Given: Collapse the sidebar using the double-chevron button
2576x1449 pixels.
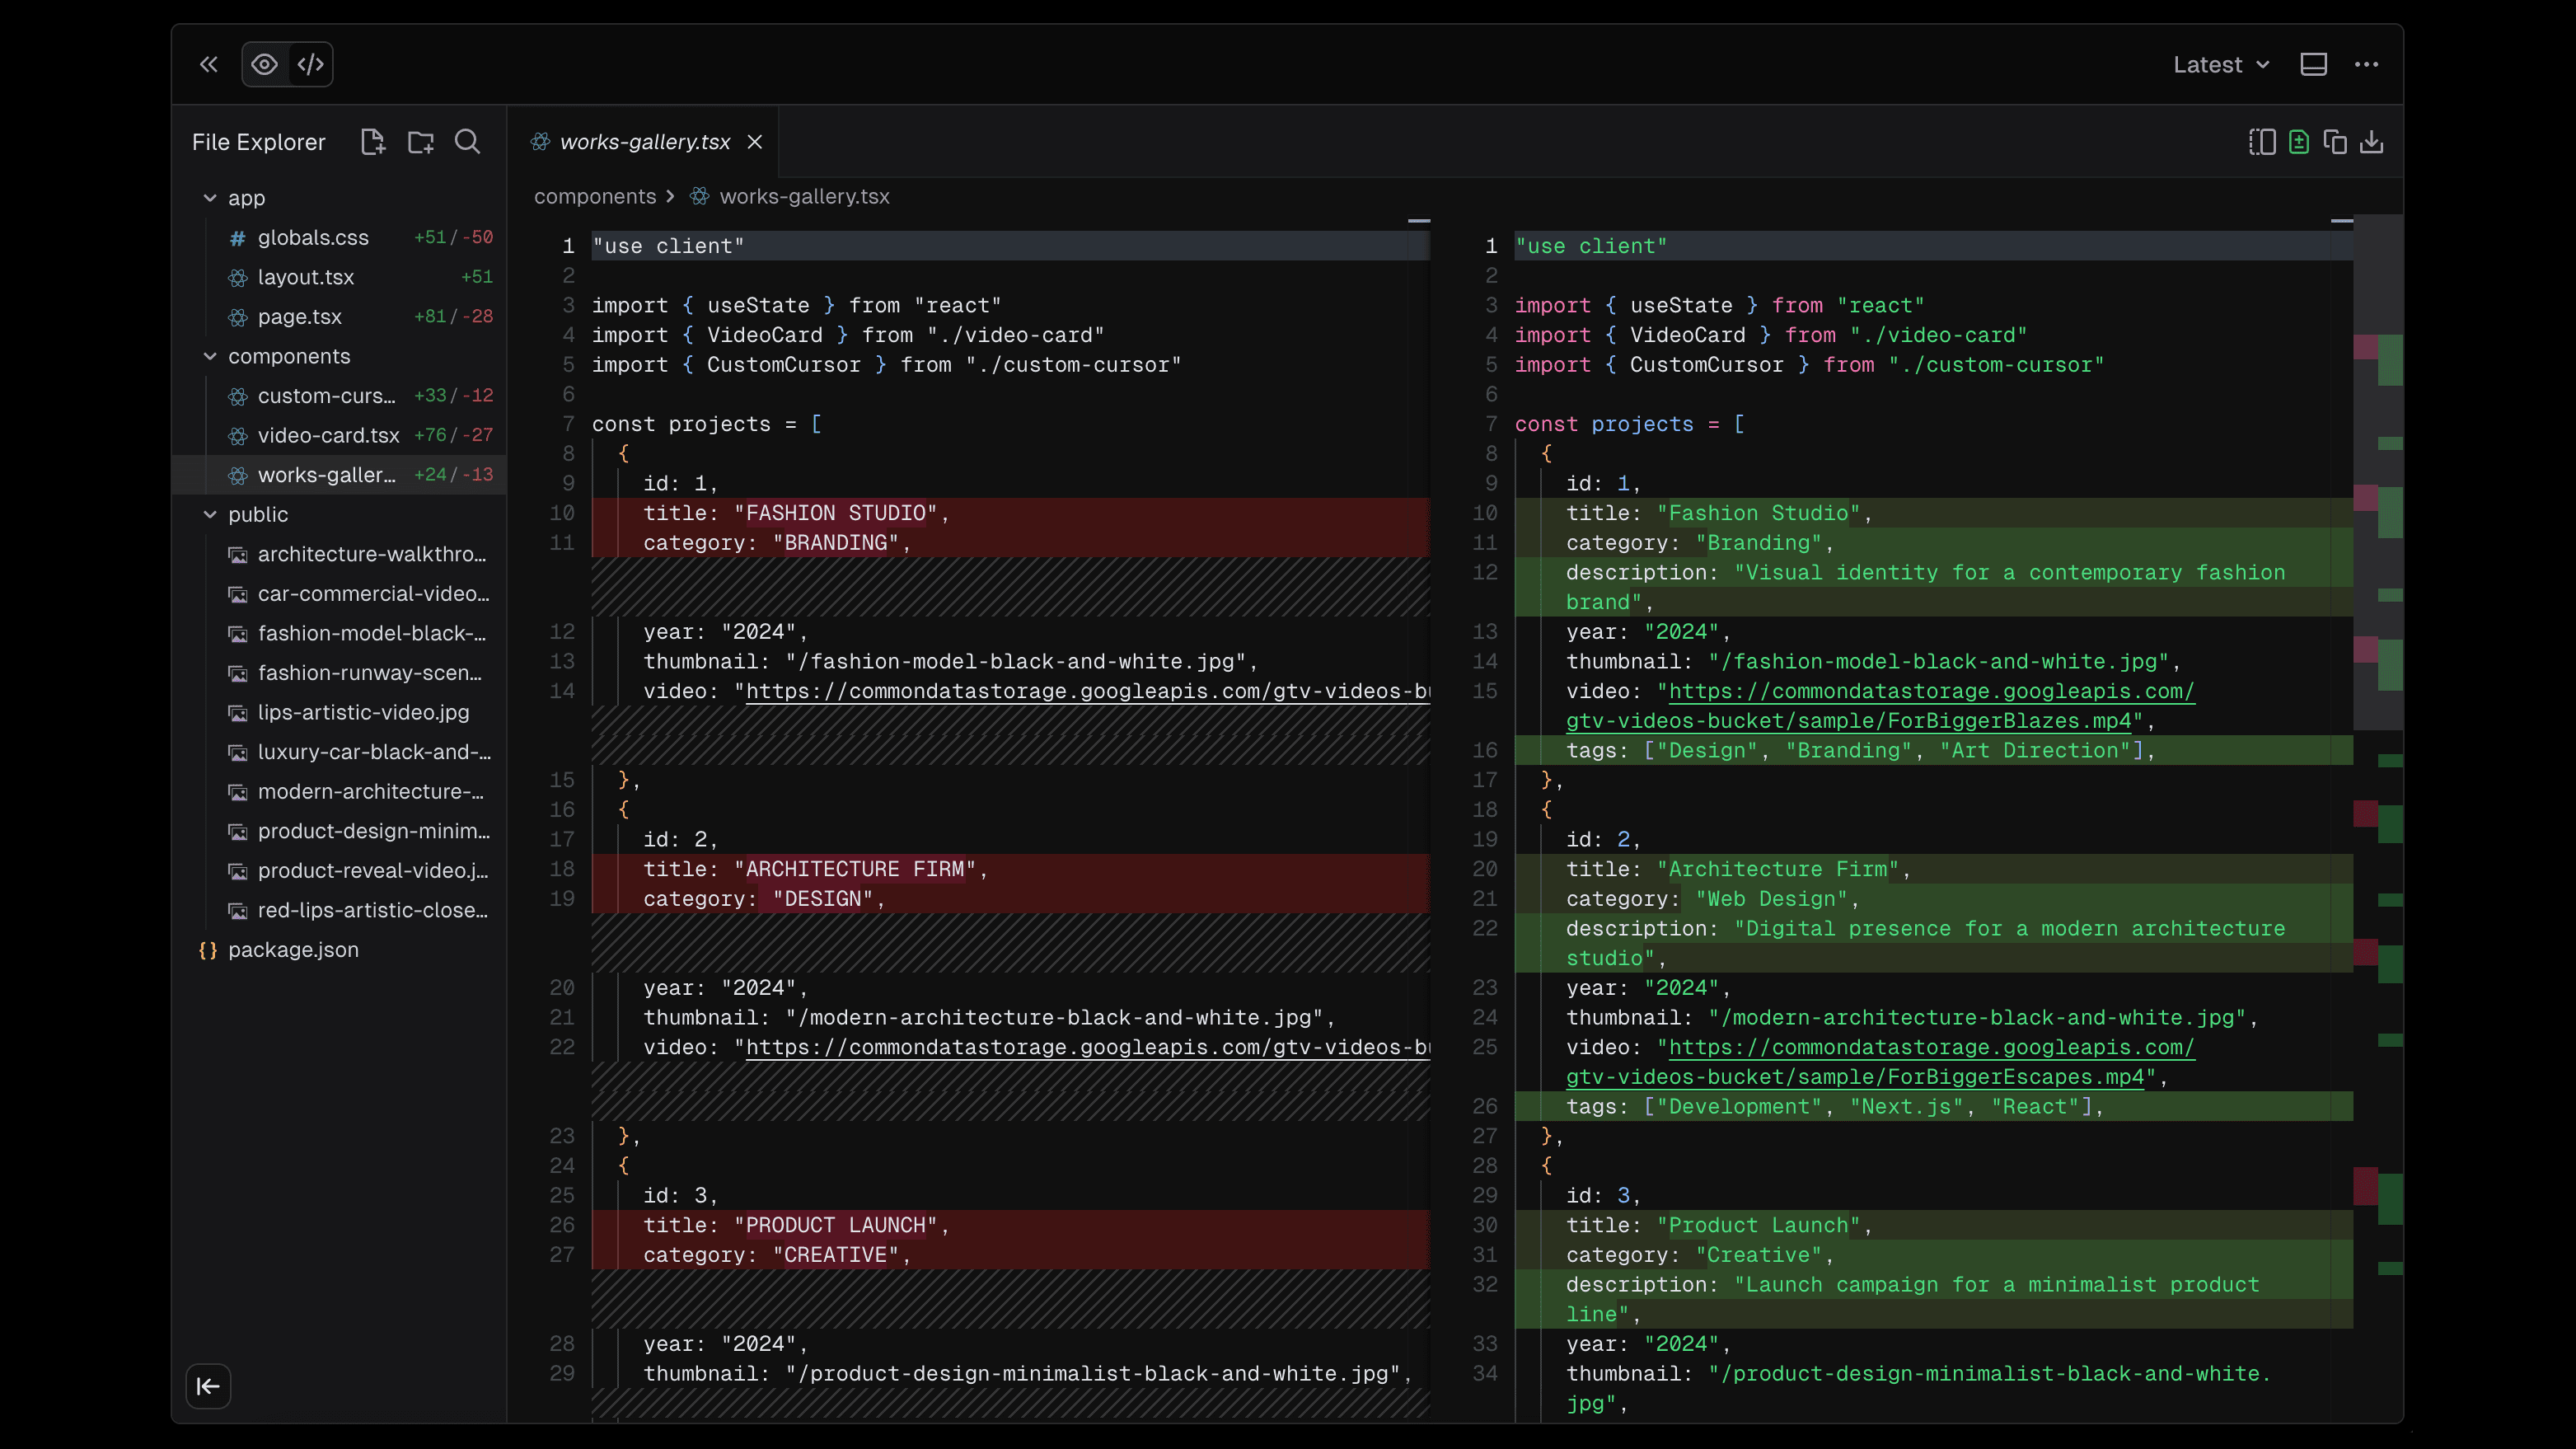Looking at the screenshot, I should click(x=209, y=64).
